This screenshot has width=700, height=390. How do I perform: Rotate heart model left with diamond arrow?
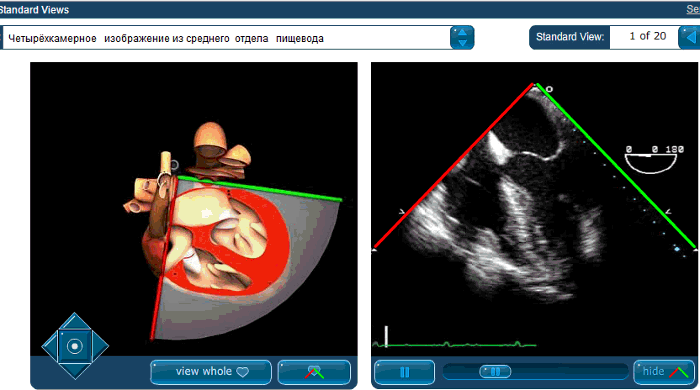coord(50,346)
